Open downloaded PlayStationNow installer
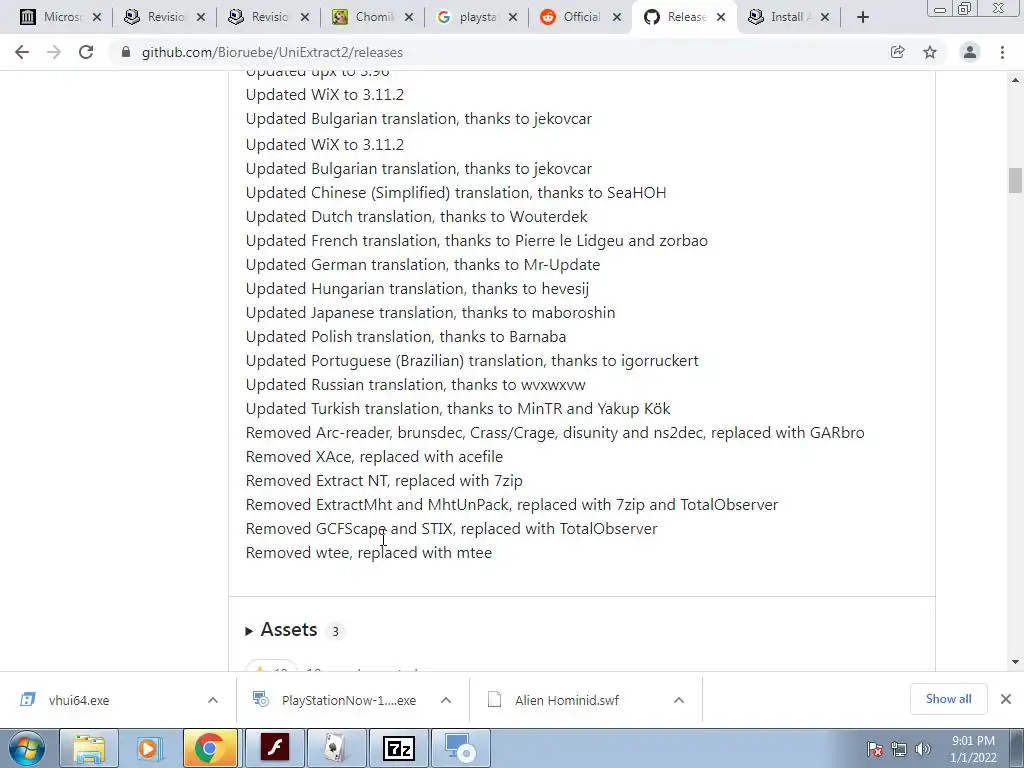 pyautogui.click(x=349, y=700)
